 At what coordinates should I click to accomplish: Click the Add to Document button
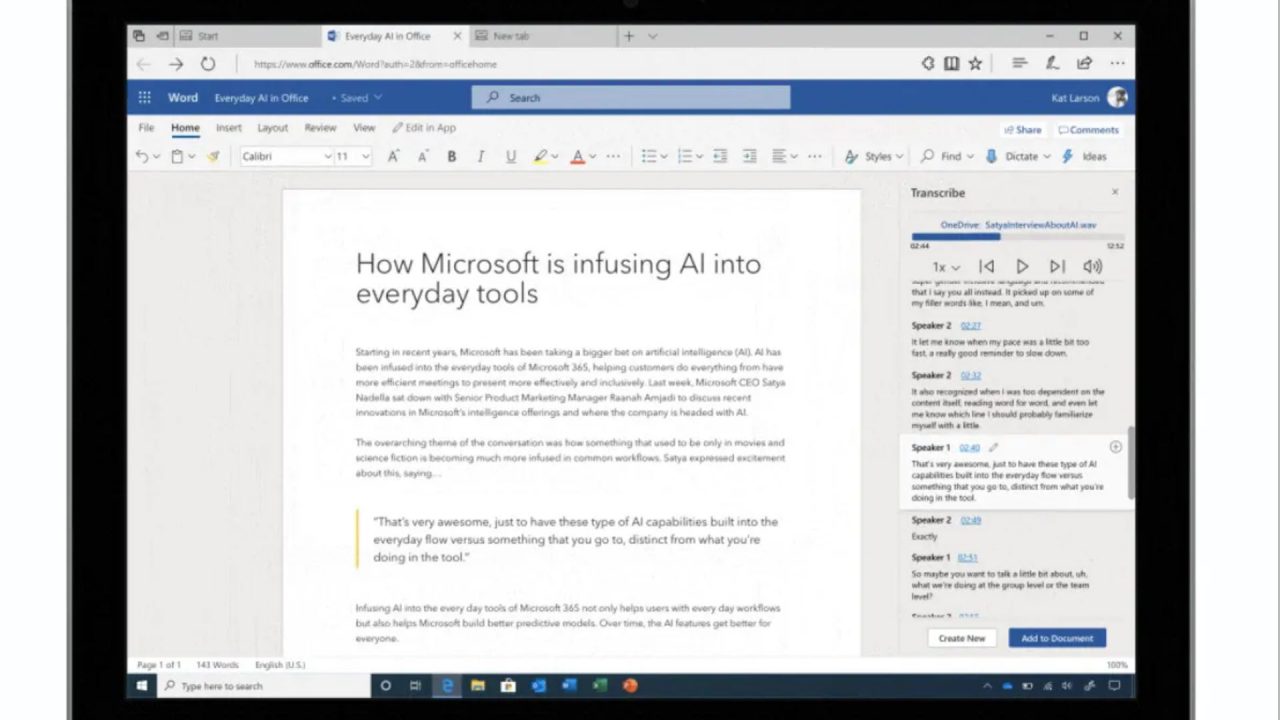(x=1057, y=638)
